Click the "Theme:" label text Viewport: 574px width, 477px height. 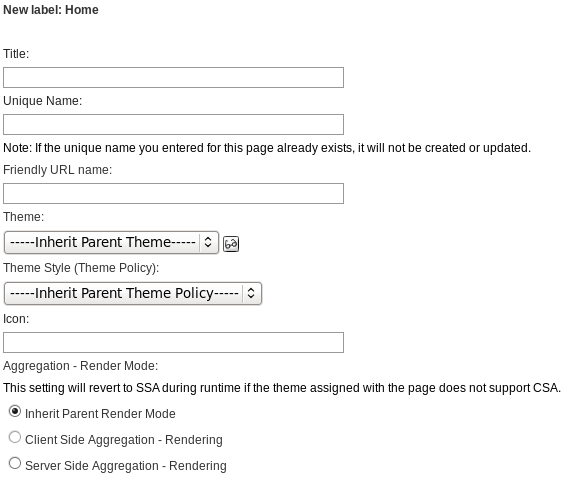(23, 217)
